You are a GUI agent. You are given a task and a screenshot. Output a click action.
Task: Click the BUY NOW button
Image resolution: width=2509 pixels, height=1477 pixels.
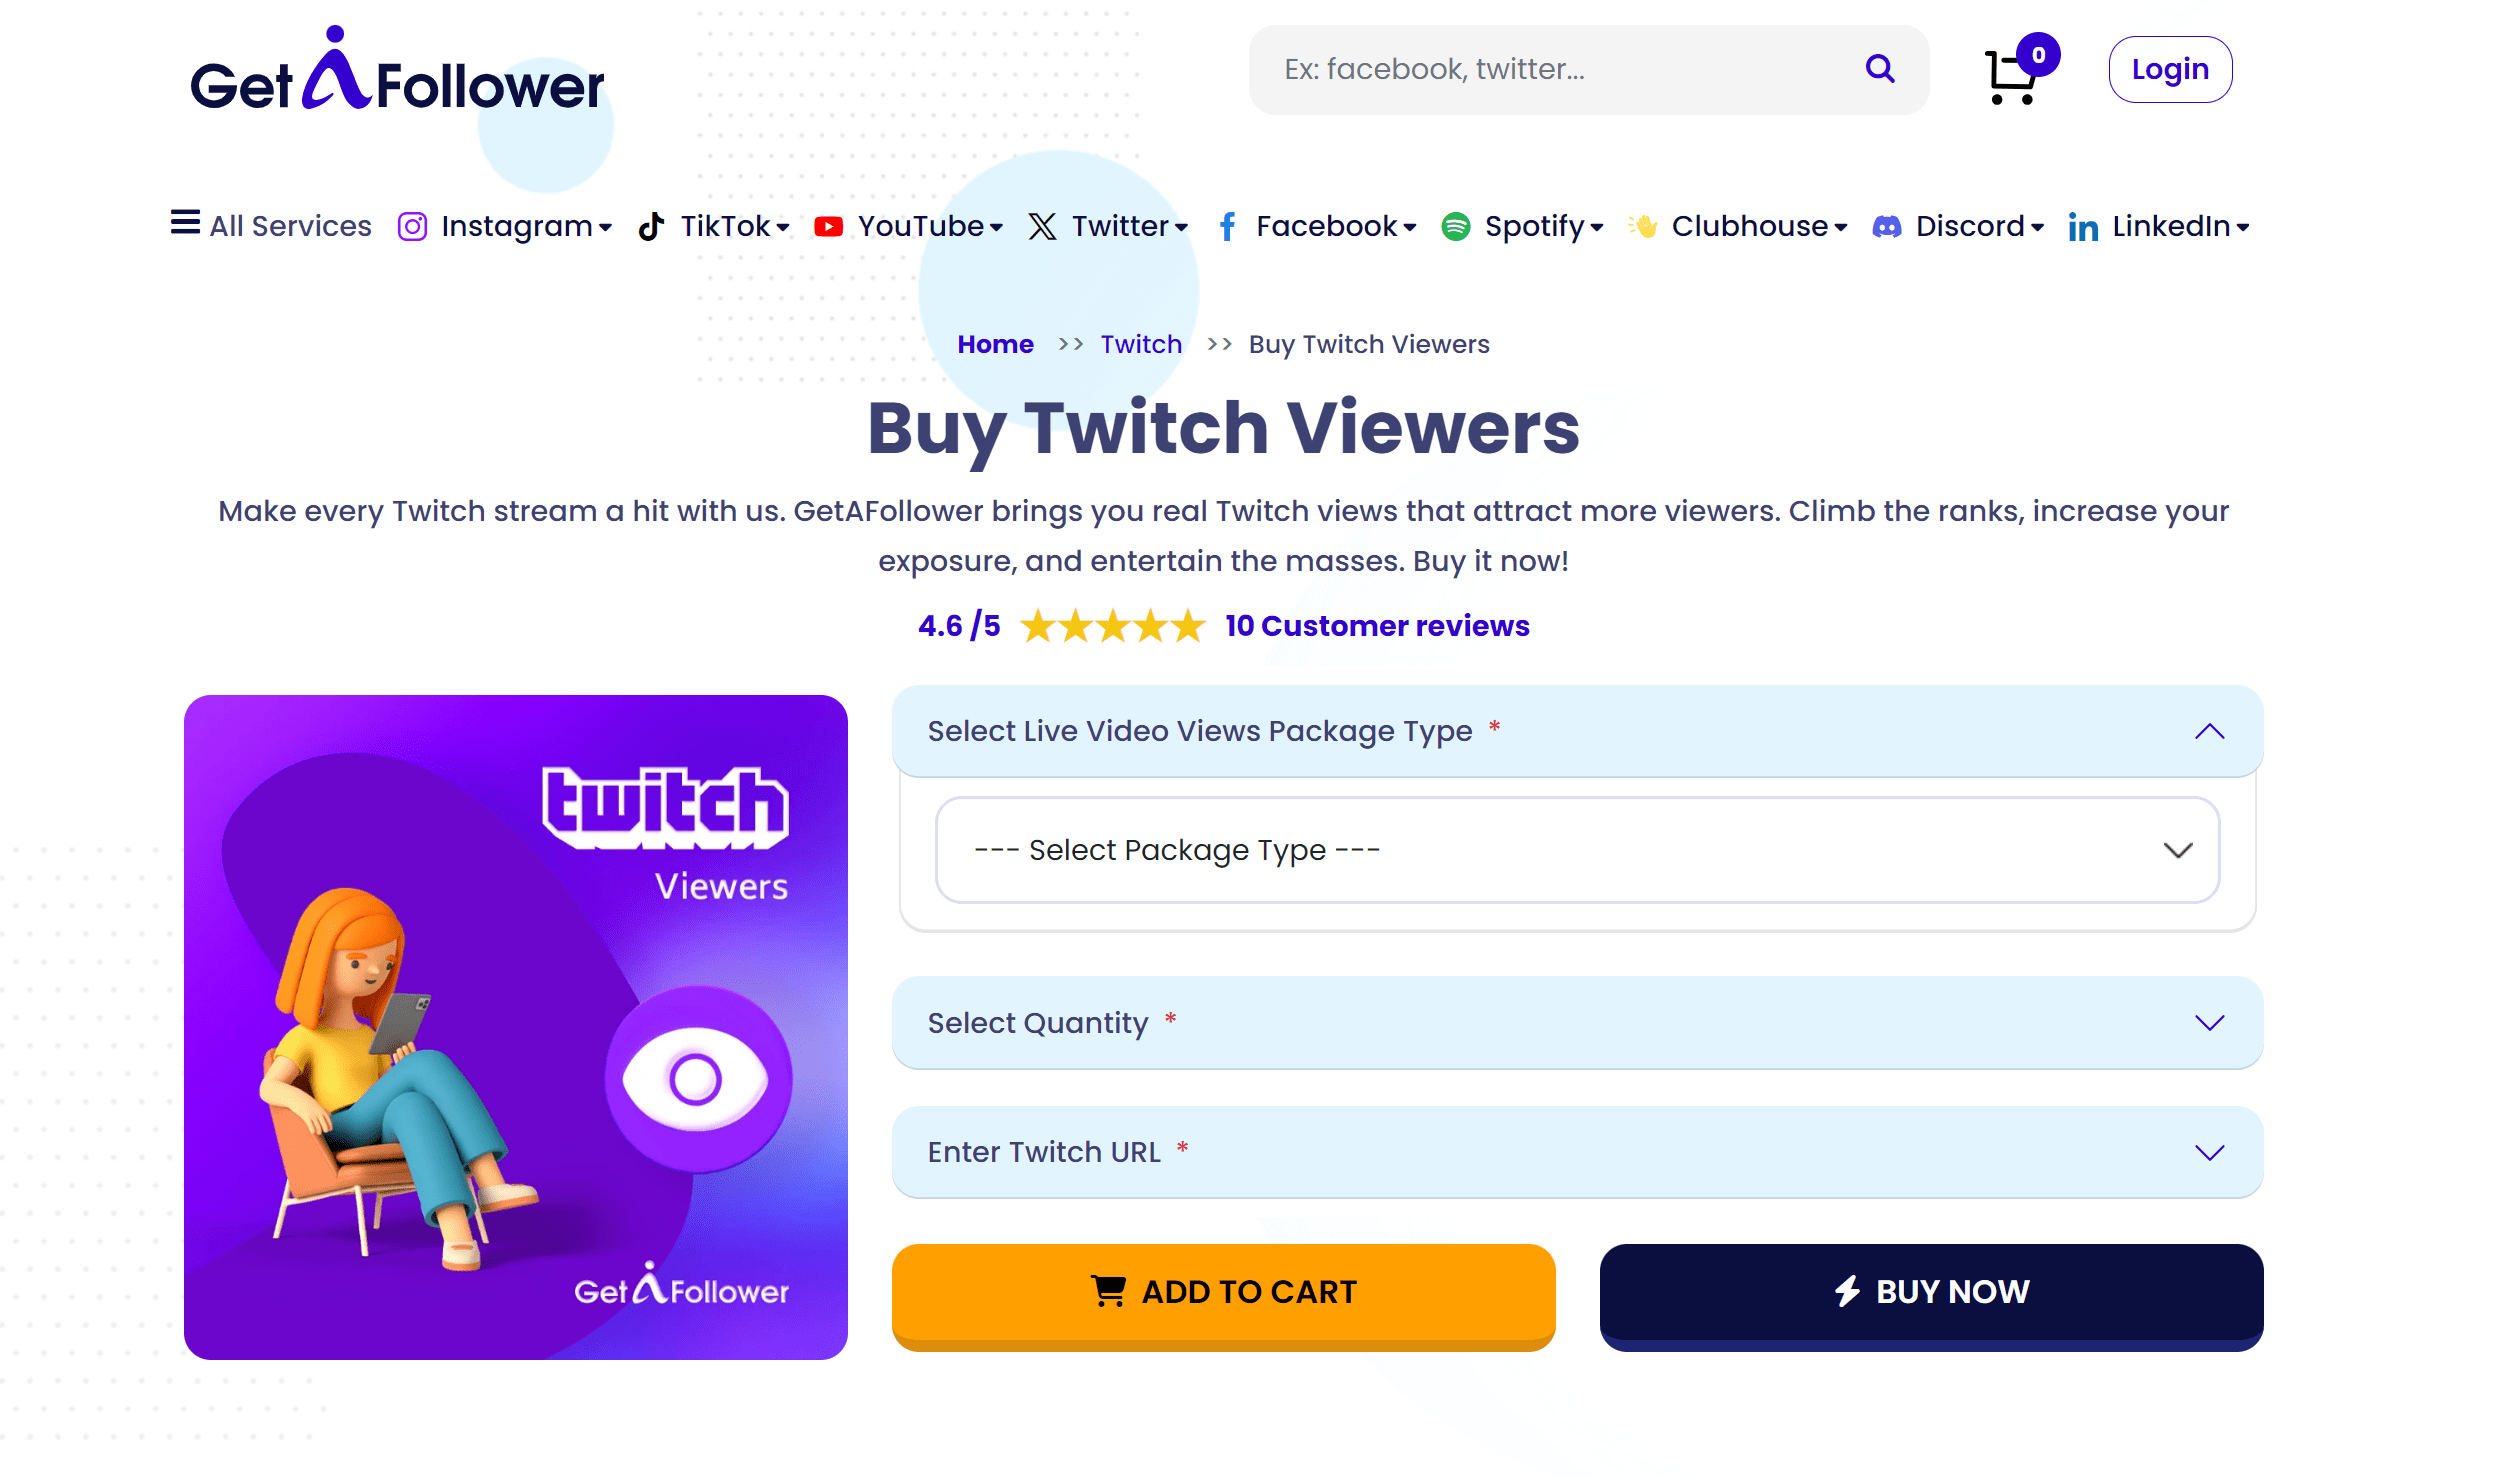pyautogui.click(x=1931, y=1297)
